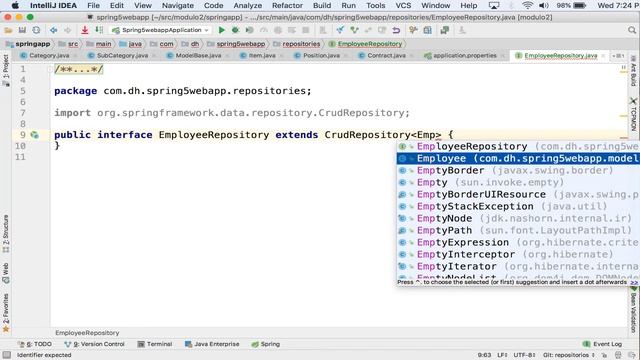This screenshot has height=360, width=640.
Task: Select repositories breadcrumb folder
Action: [297, 44]
